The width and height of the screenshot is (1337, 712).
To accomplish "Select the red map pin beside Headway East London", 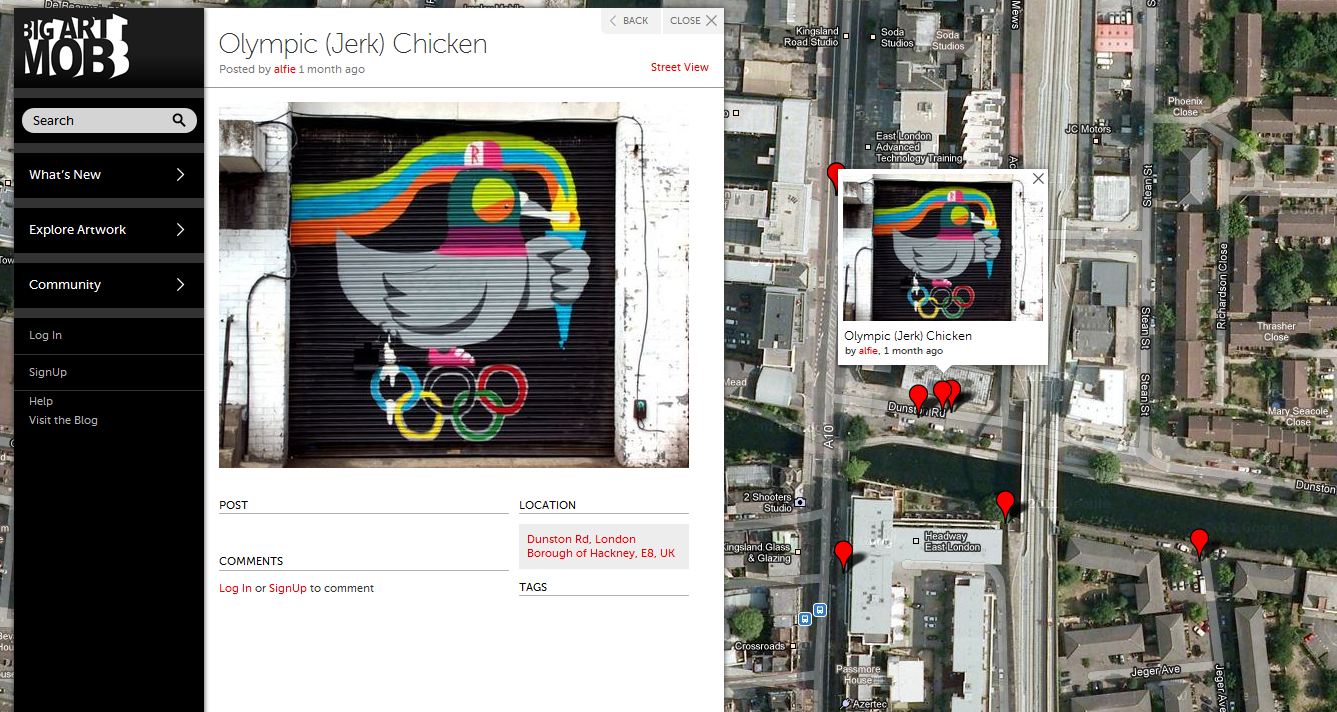I will (x=1006, y=504).
